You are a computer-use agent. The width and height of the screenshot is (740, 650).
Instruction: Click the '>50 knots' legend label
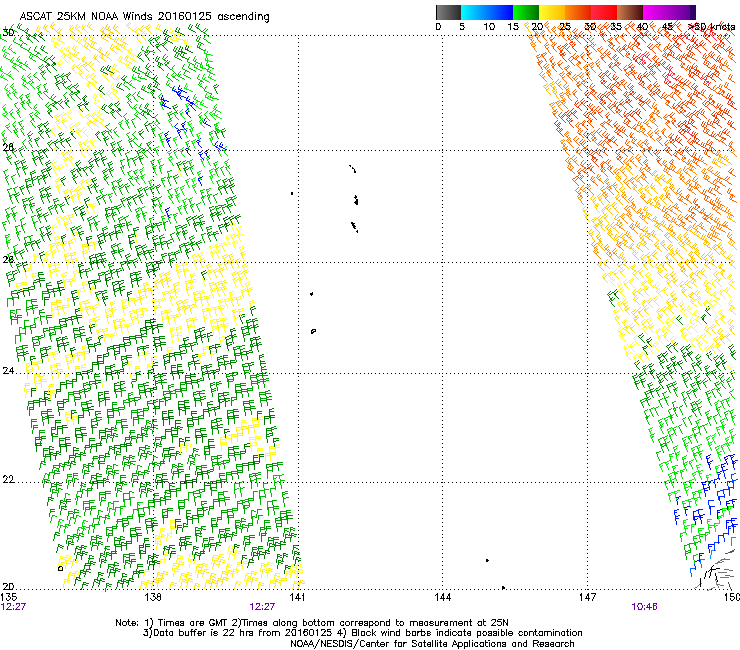click(x=711, y=26)
